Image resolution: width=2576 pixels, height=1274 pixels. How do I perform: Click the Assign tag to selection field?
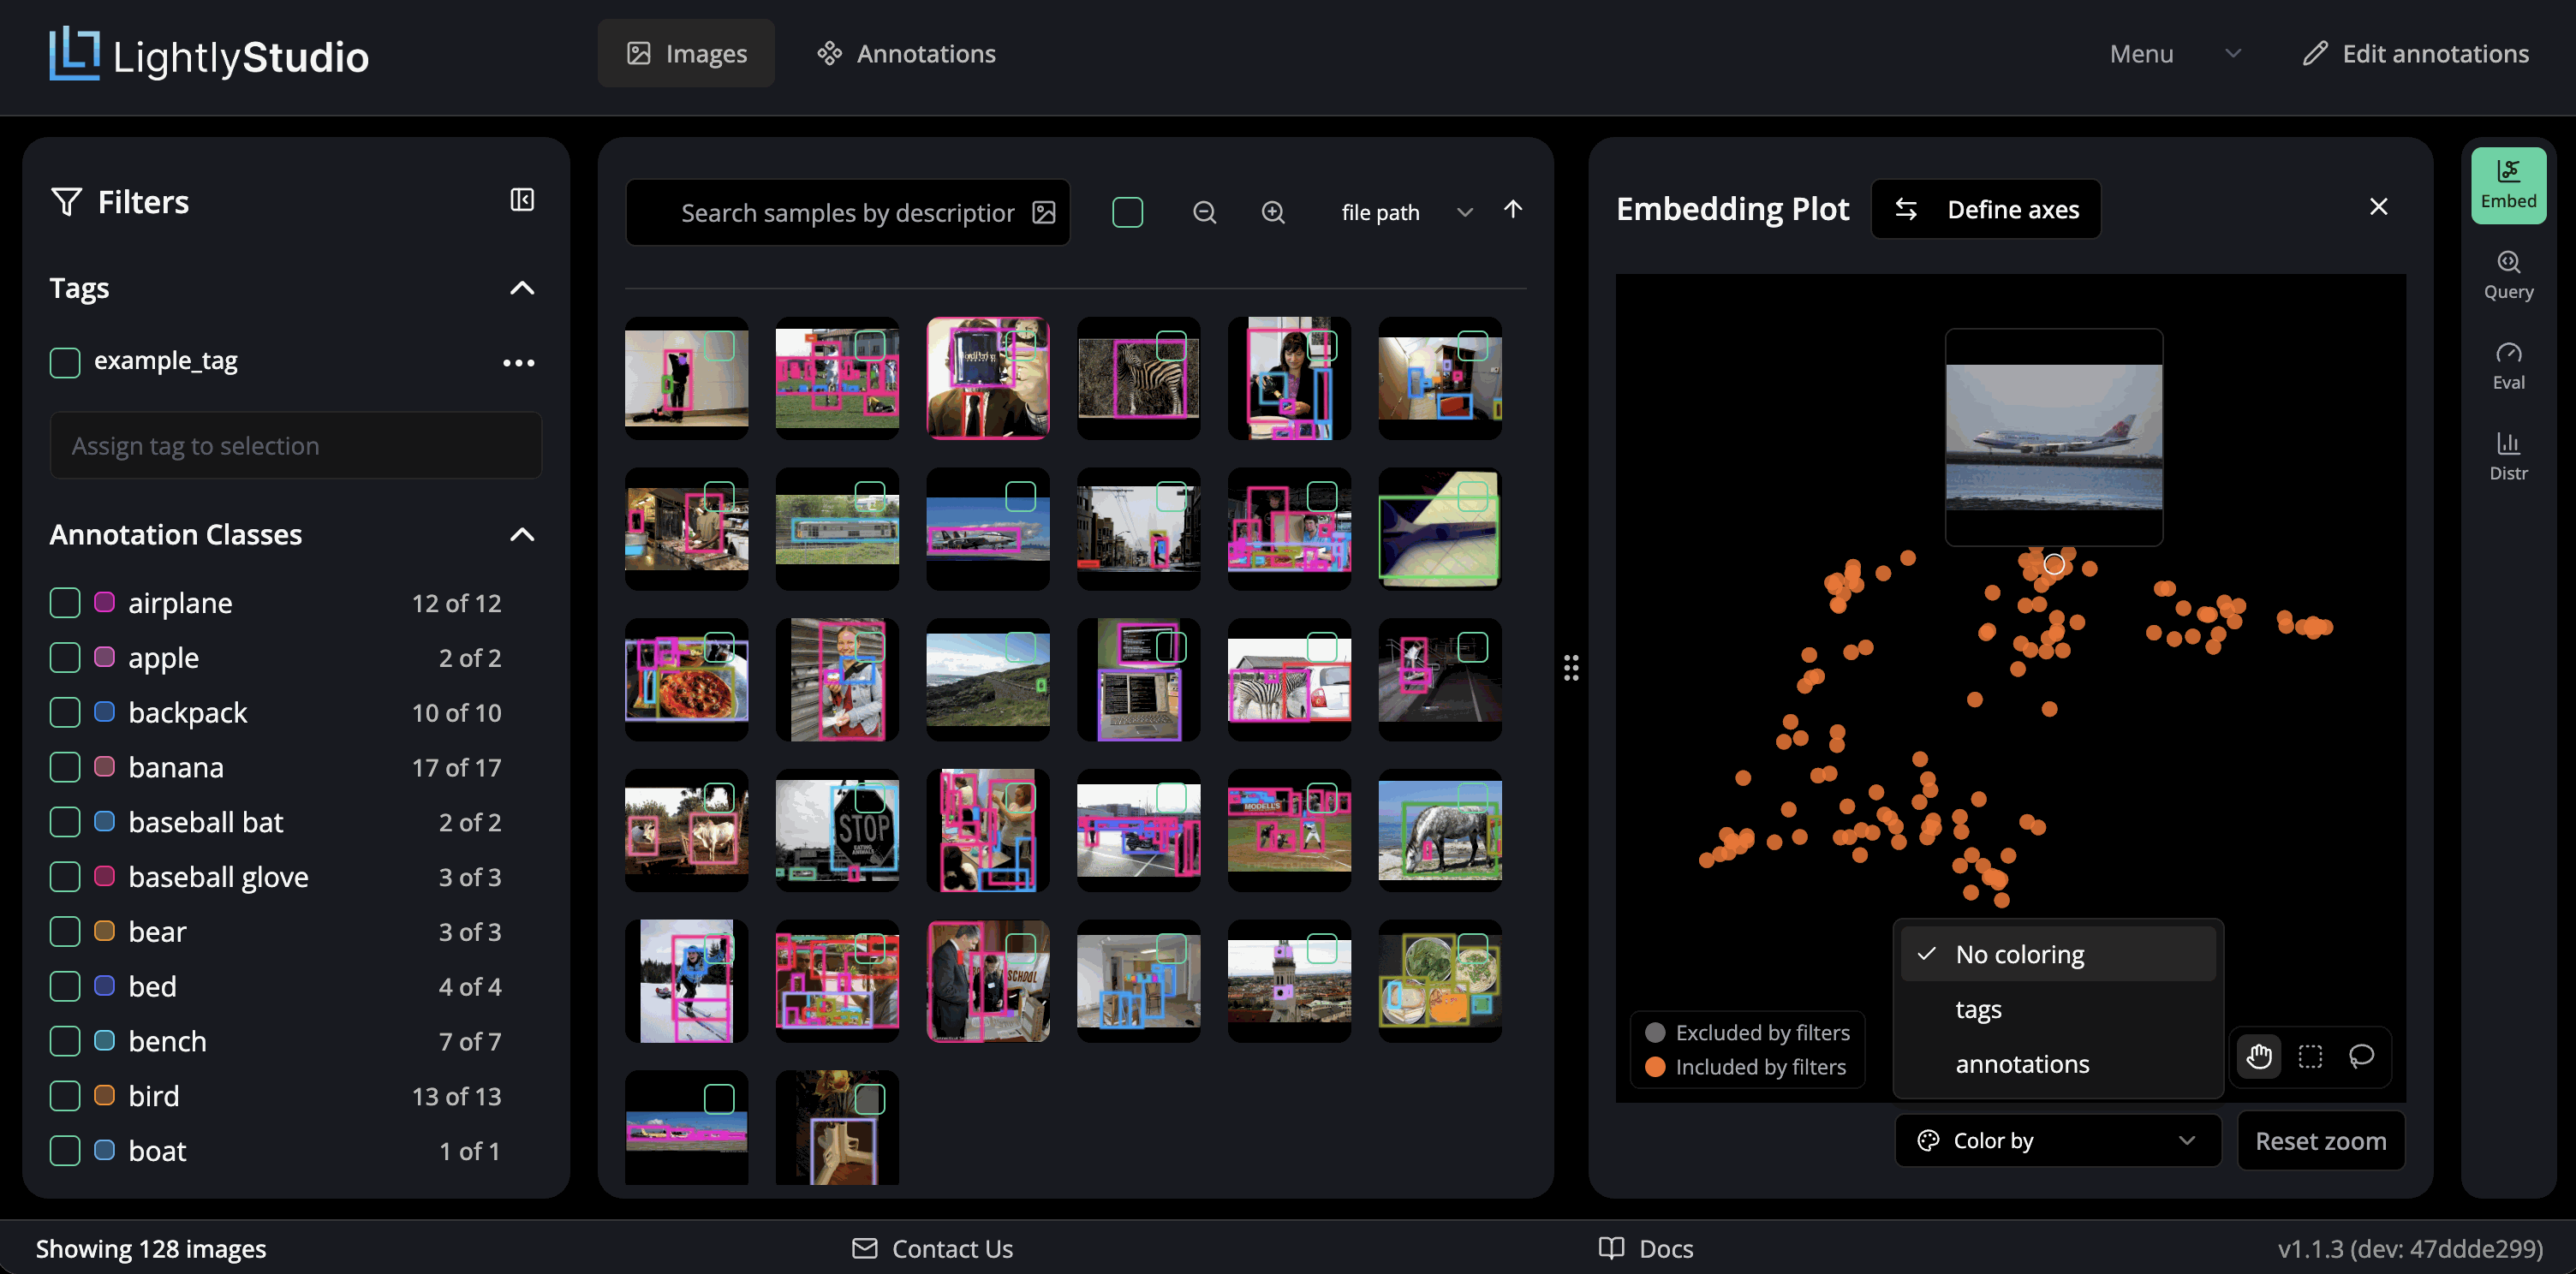tap(296, 446)
